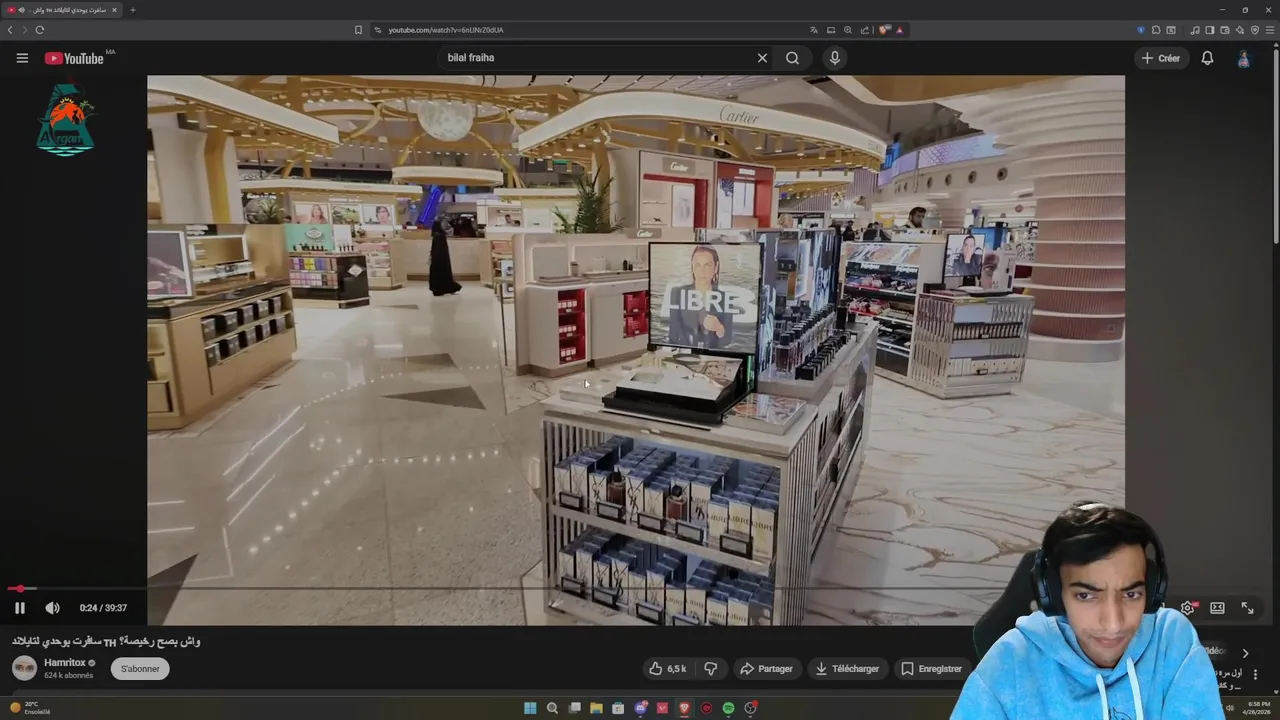
Task: Reload the page in the browser
Action: [40, 30]
